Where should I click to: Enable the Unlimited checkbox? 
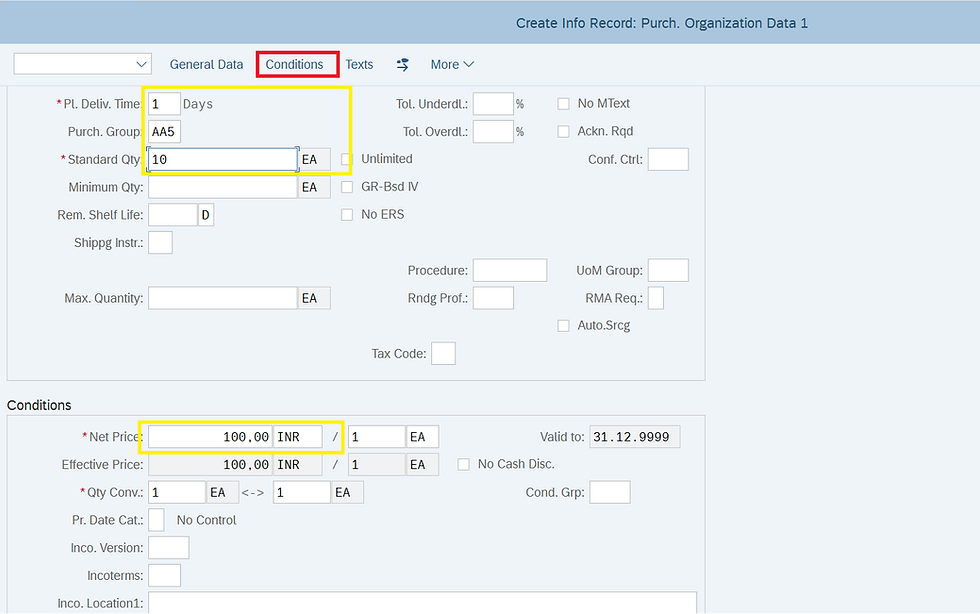pyautogui.click(x=347, y=159)
